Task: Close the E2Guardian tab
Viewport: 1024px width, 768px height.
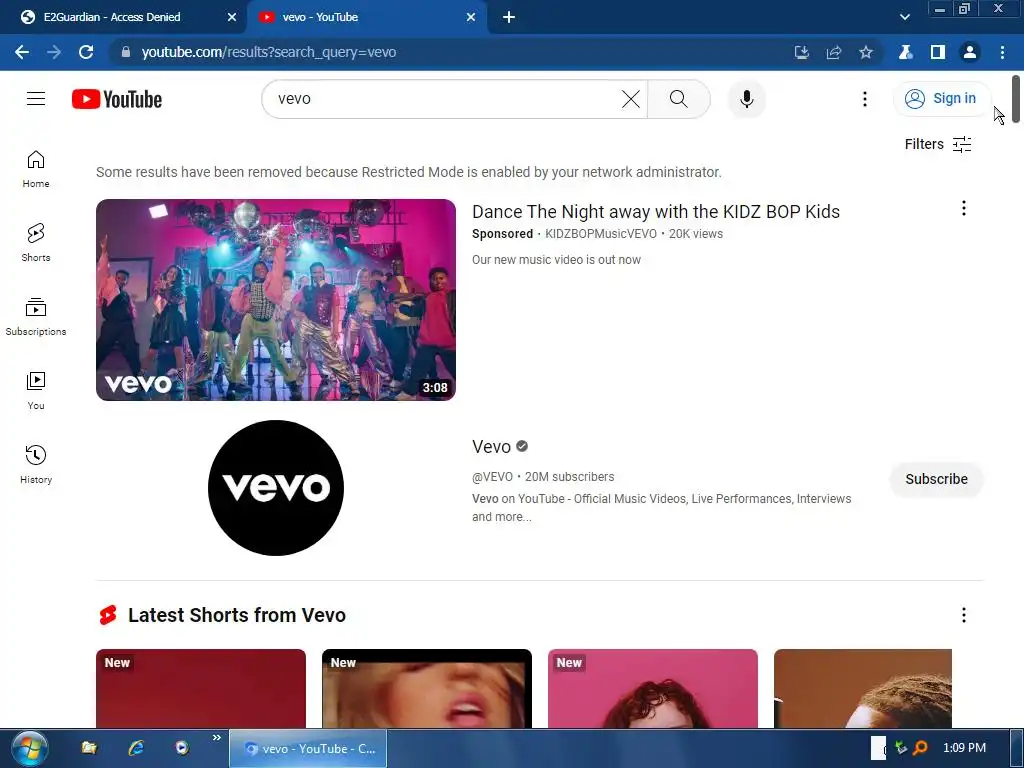Action: [x=232, y=17]
